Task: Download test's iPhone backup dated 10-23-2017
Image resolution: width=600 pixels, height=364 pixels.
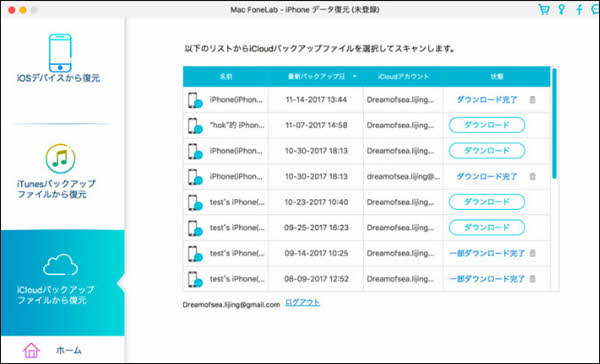Action: (487, 202)
